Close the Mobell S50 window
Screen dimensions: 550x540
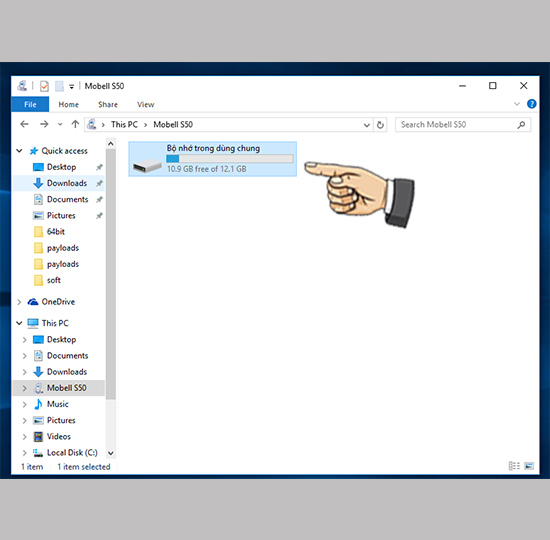tap(523, 86)
